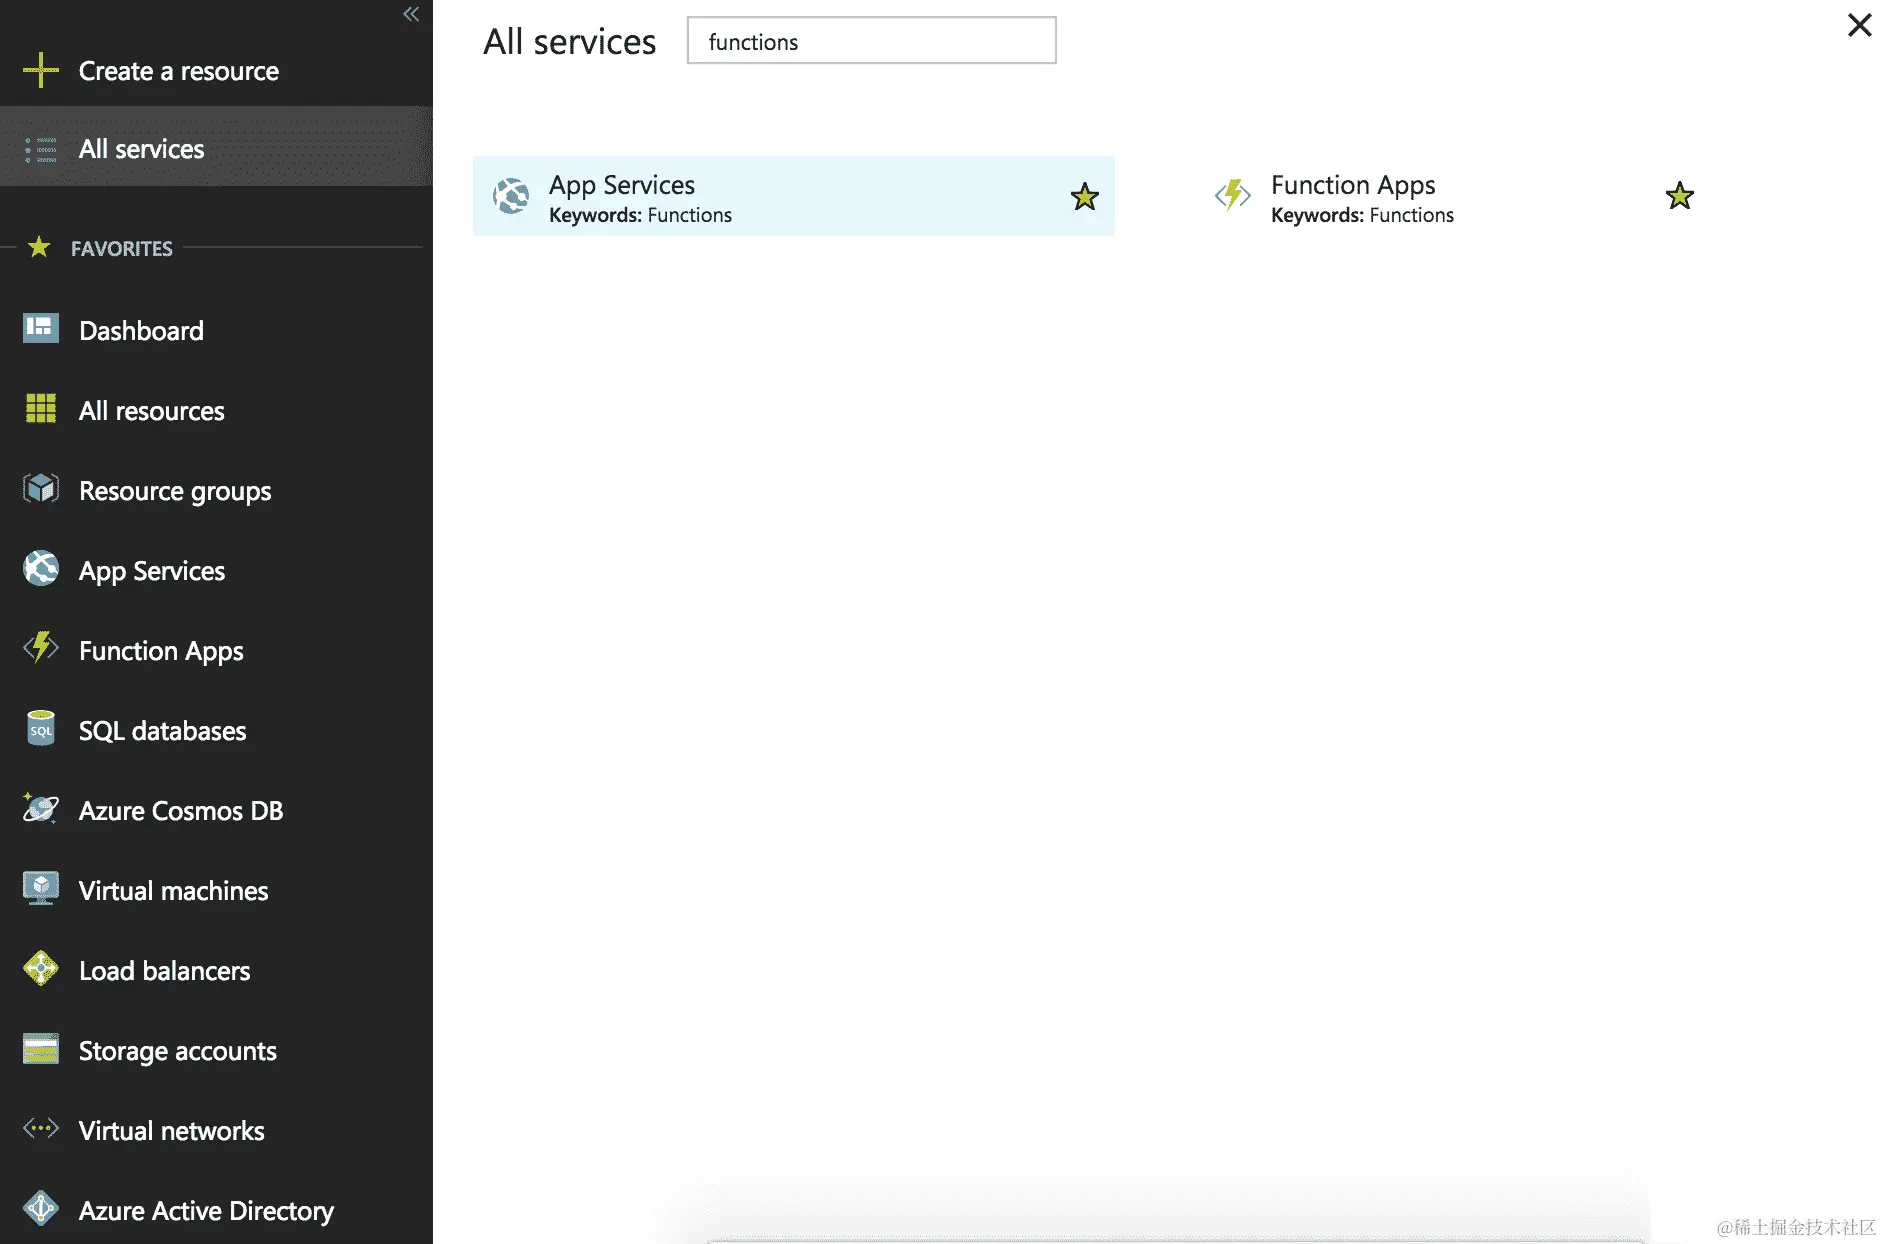
Task: Select All services in the sidebar
Action: point(216,149)
